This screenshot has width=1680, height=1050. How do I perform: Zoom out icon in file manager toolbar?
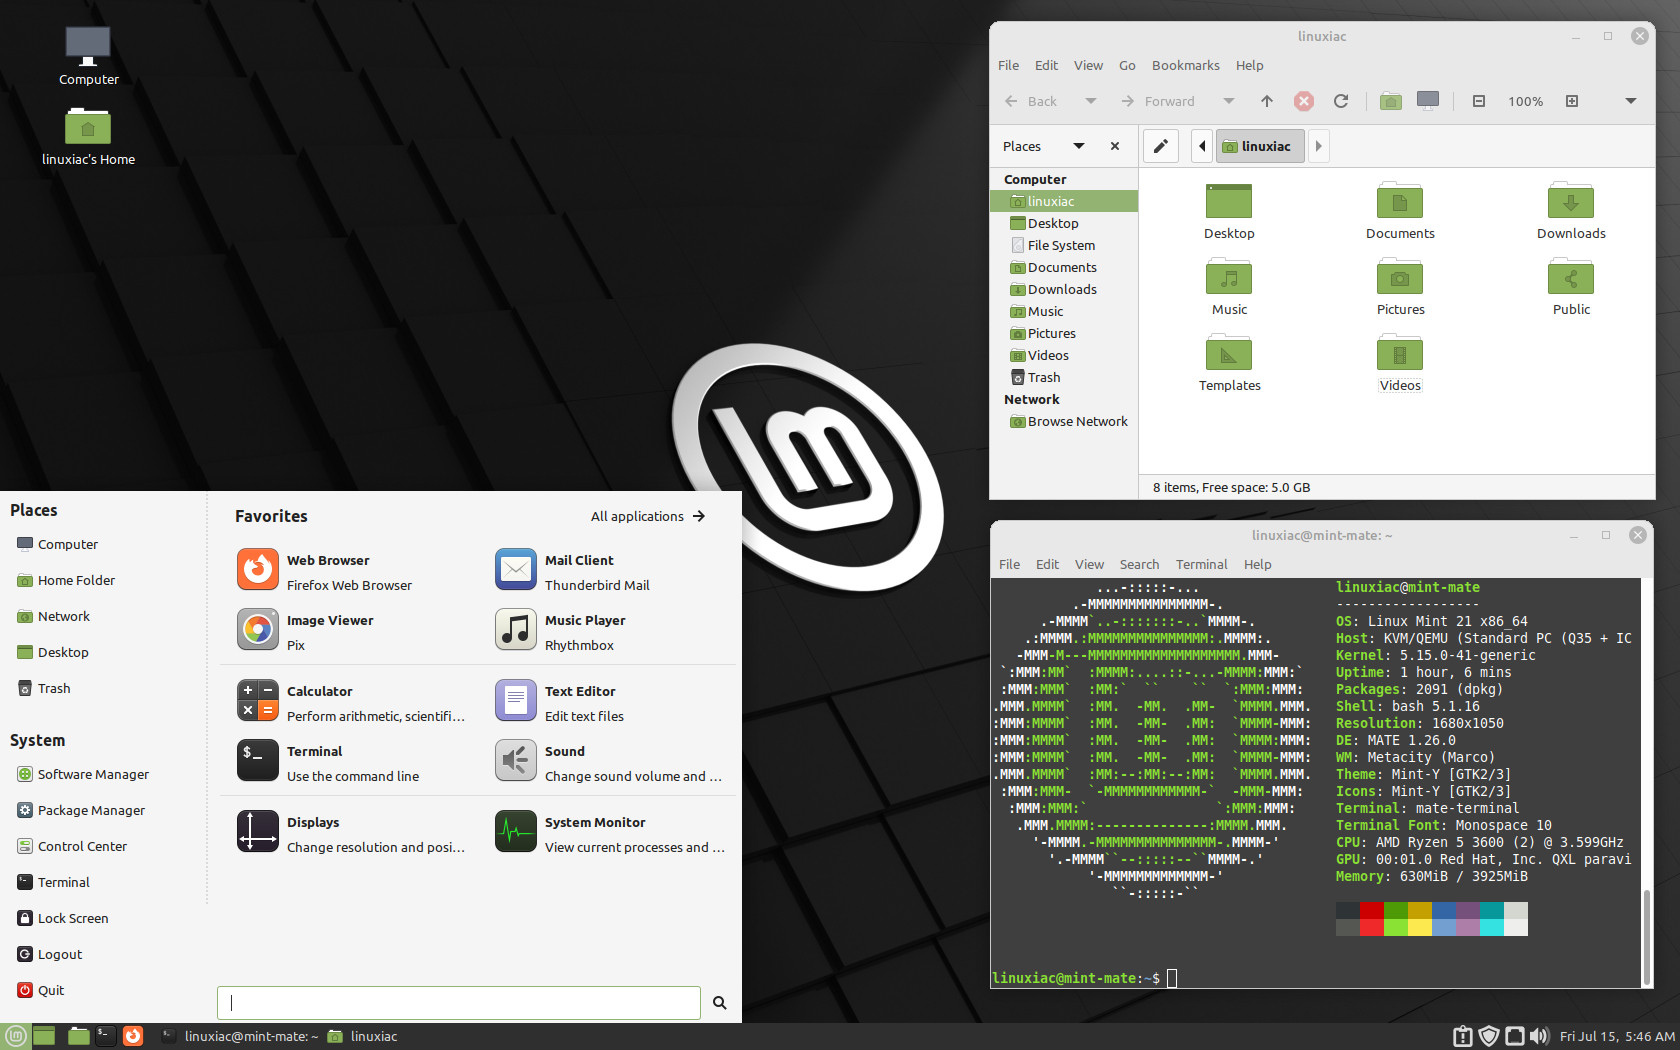point(1479,101)
